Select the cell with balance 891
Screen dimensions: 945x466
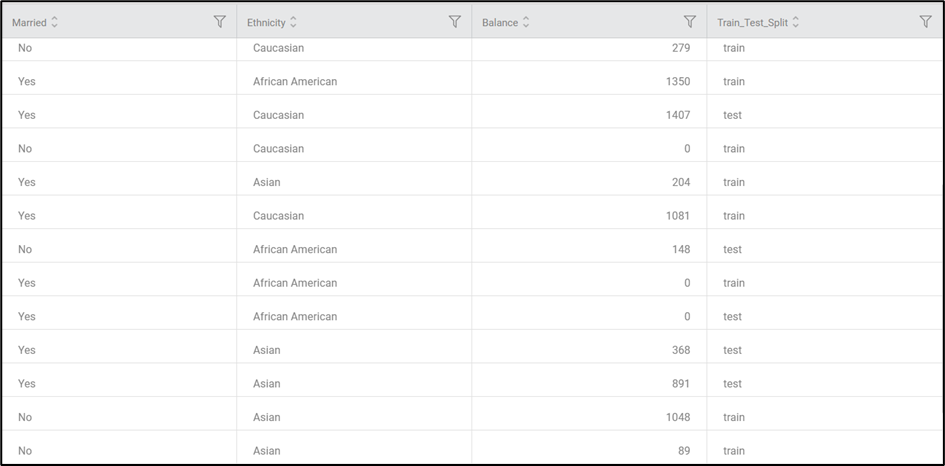pyautogui.click(x=680, y=384)
